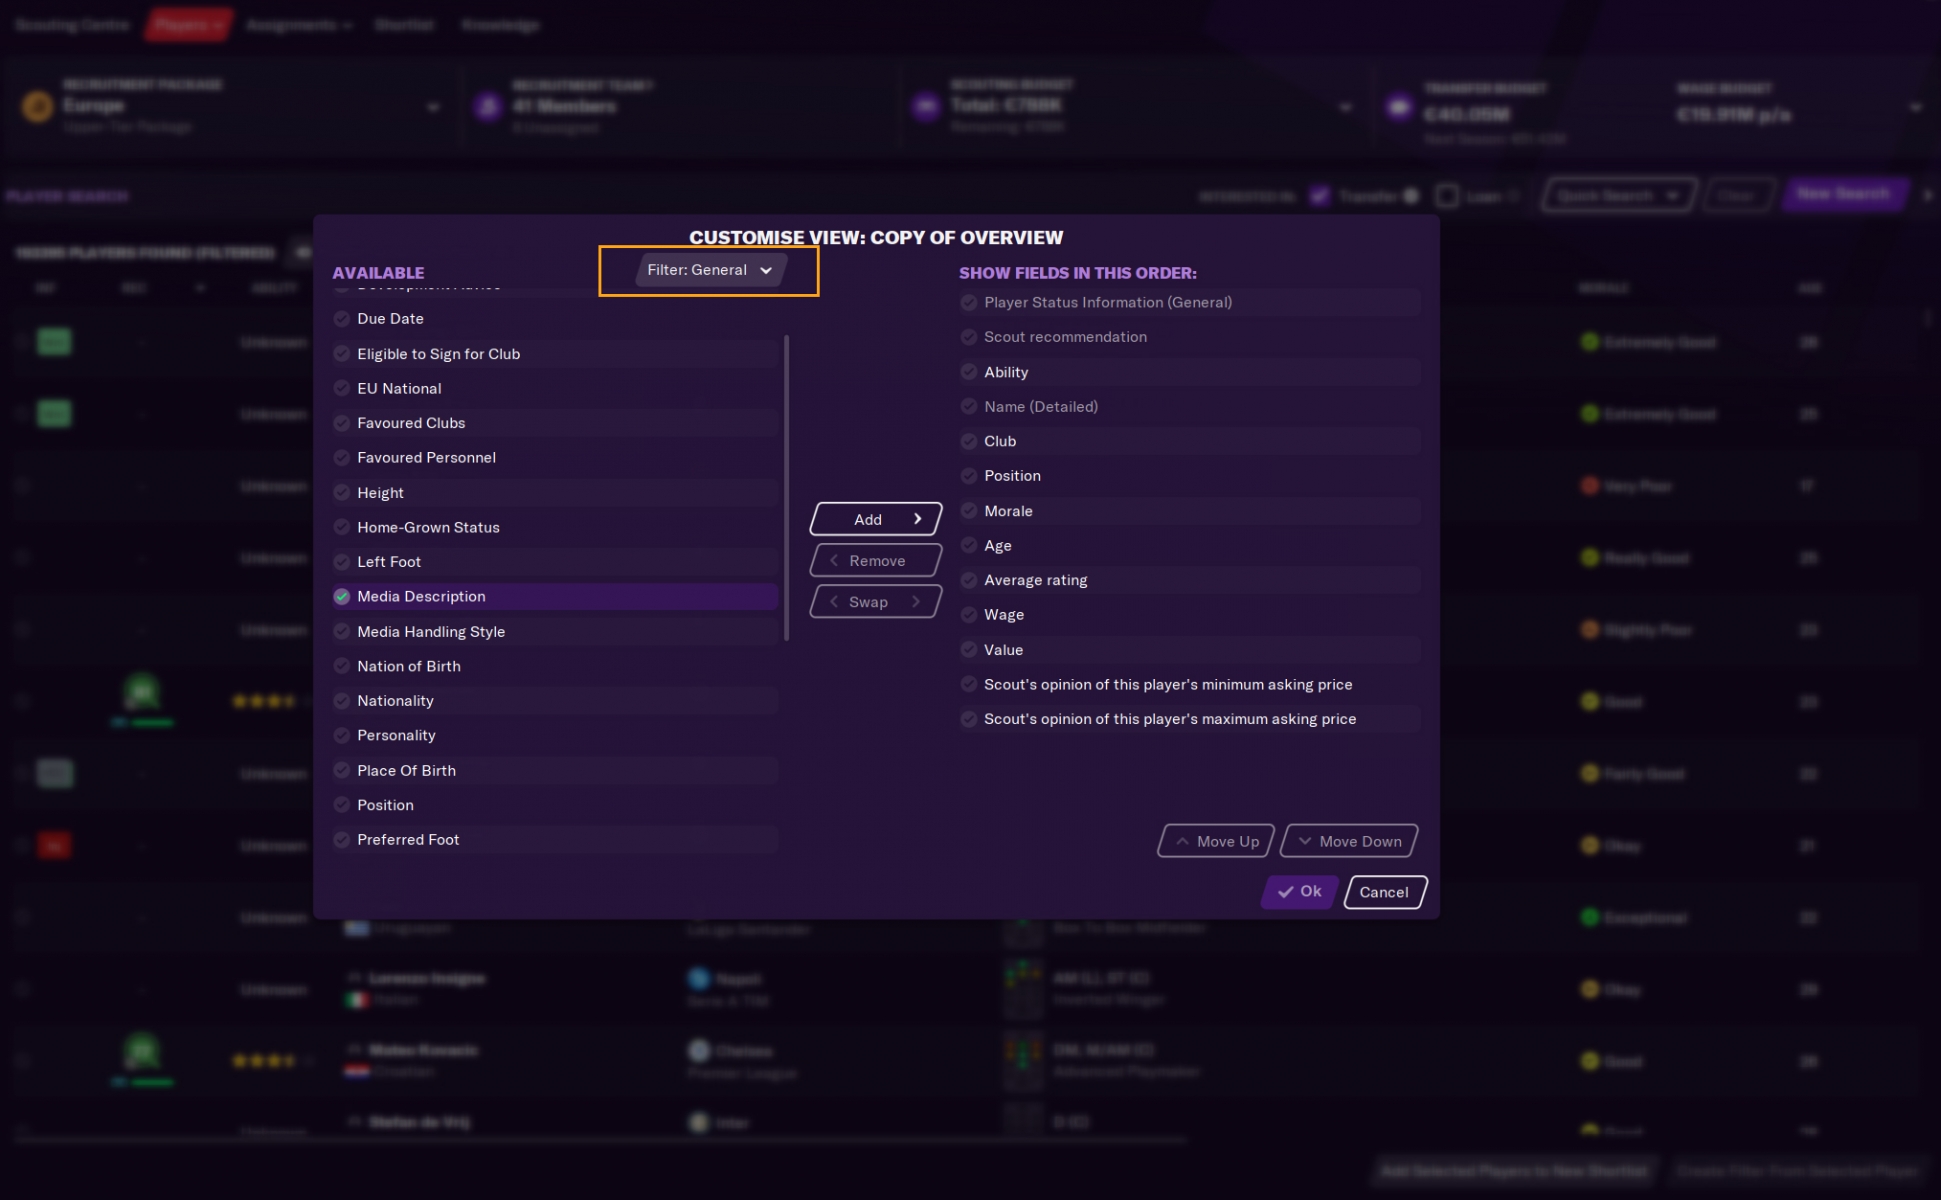The height and width of the screenshot is (1200, 1941).
Task: Click the Swap button to exchange fields
Action: coord(875,601)
